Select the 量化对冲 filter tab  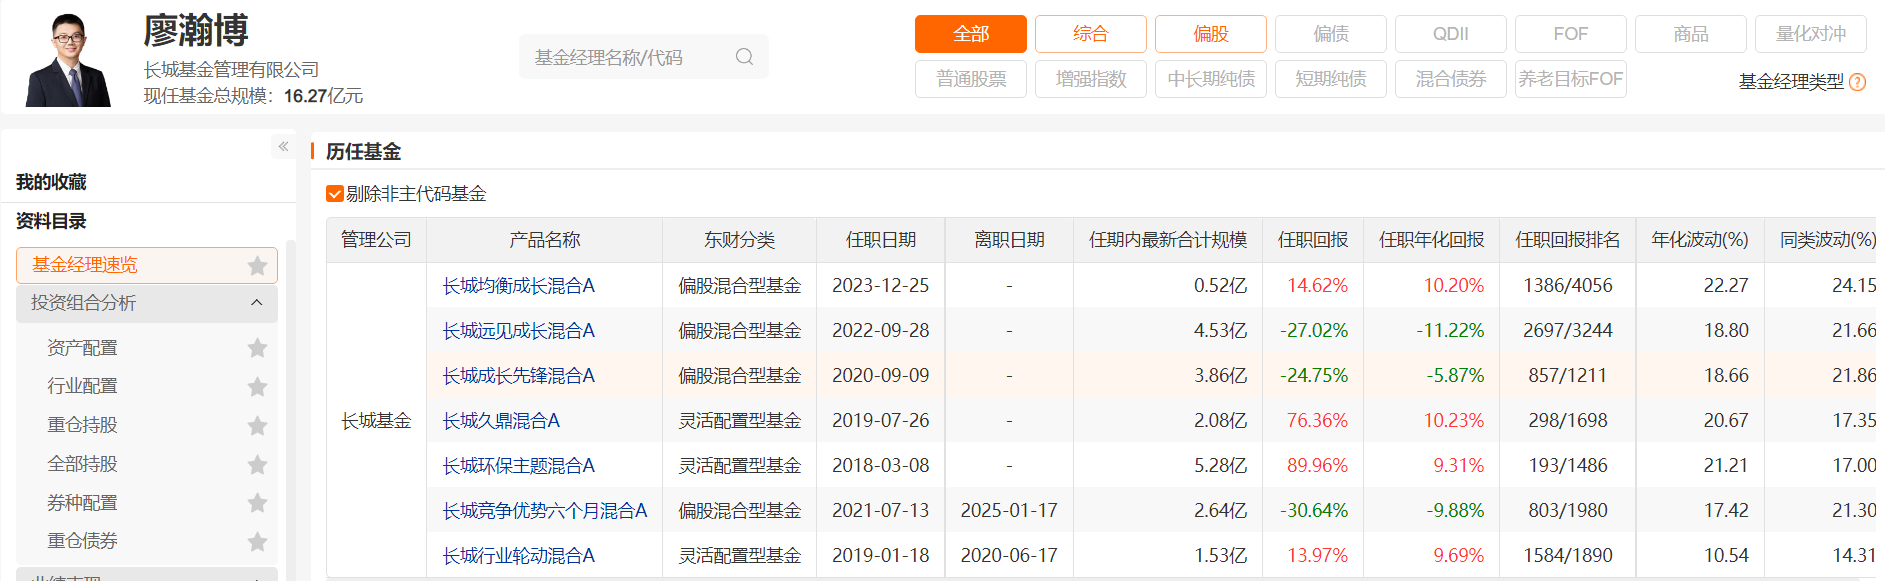point(1810,34)
